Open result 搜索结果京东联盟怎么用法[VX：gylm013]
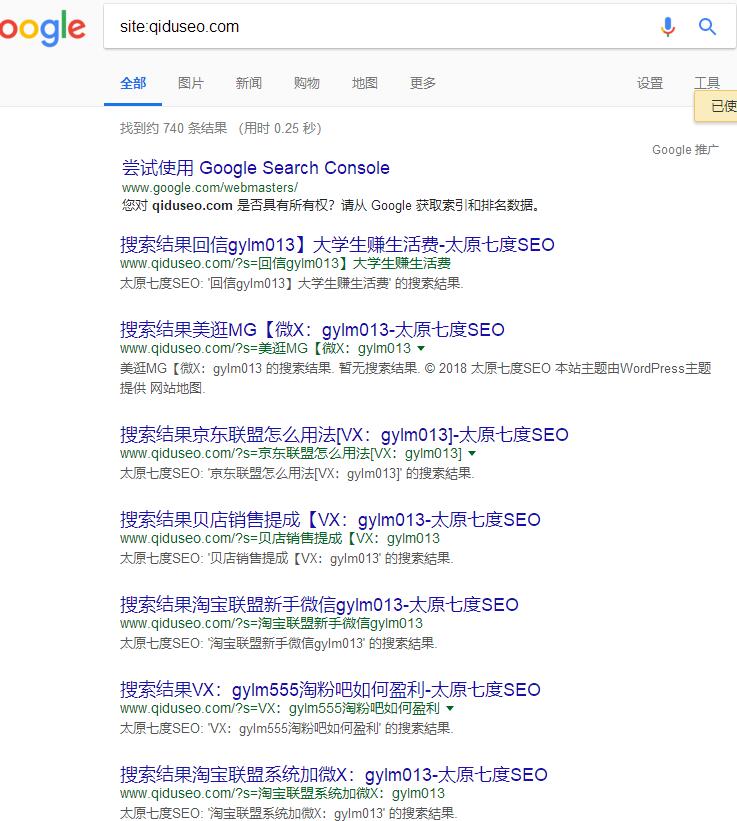 [x=344, y=435]
